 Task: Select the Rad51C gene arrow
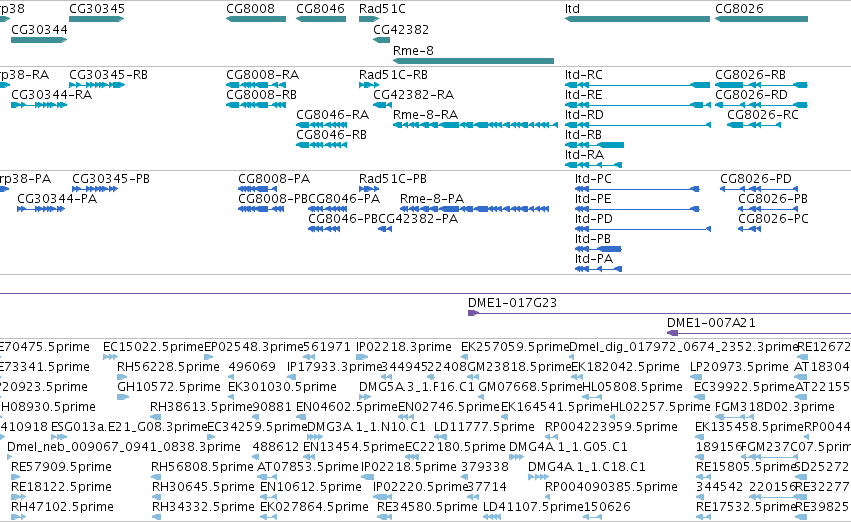(x=369, y=20)
